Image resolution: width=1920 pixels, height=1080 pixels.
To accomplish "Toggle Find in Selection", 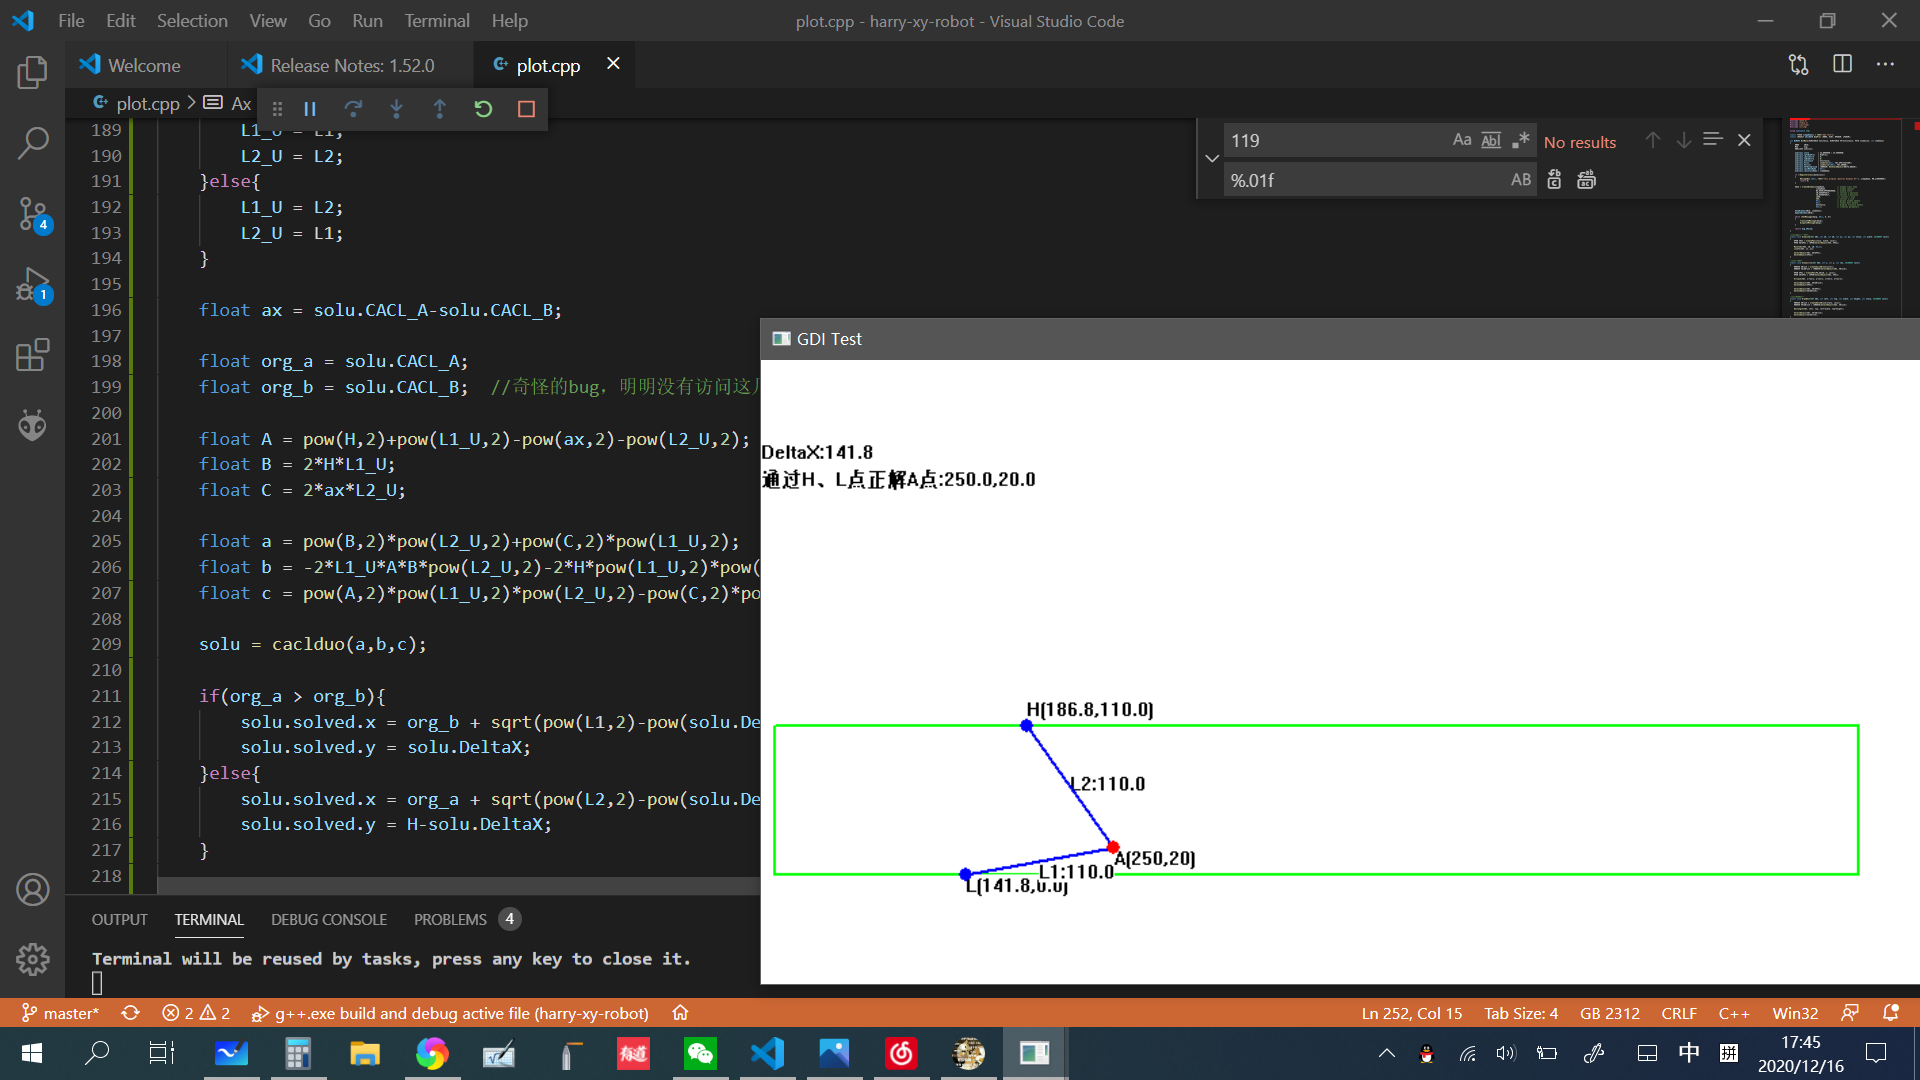I will coord(1713,141).
